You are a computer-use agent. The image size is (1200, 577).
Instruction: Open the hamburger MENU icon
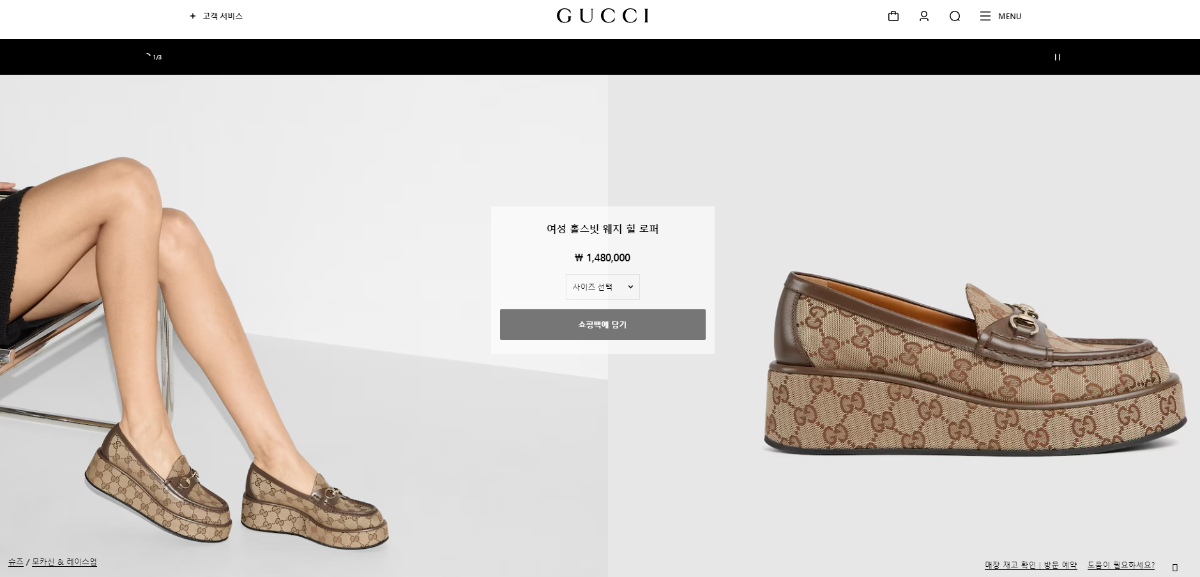(985, 16)
